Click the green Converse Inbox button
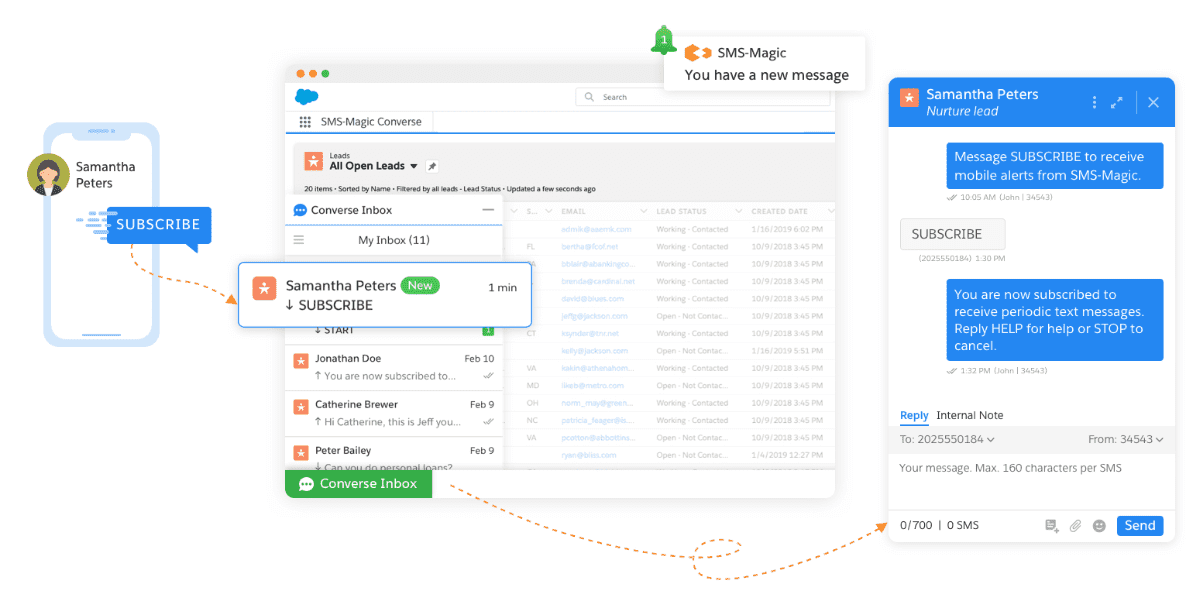This screenshot has width=1202, height=598. tap(358, 484)
